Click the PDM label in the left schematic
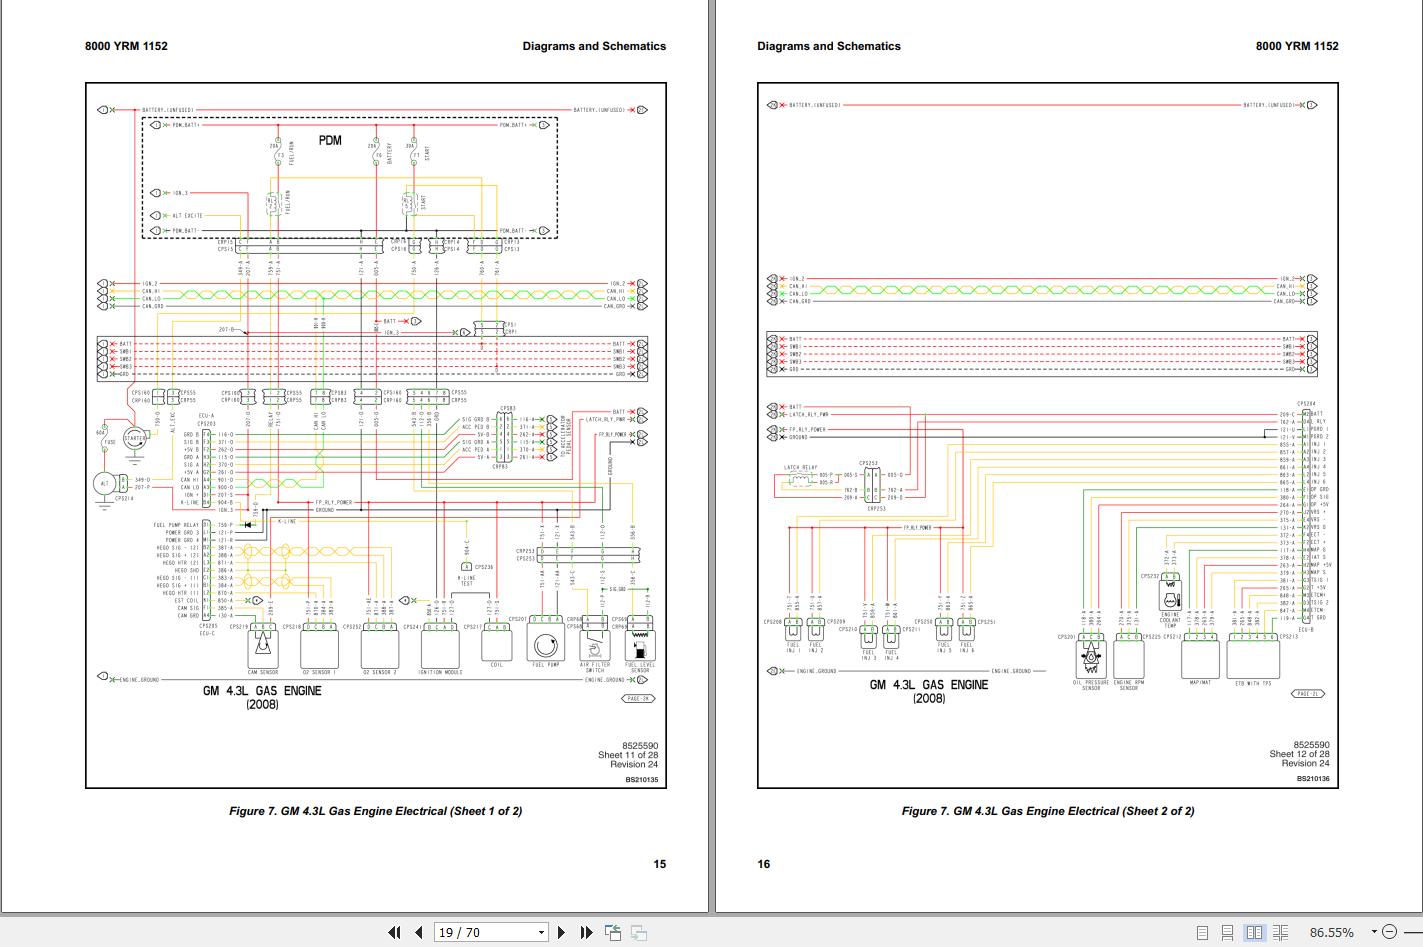This screenshot has height=947, width=1423. (330, 141)
